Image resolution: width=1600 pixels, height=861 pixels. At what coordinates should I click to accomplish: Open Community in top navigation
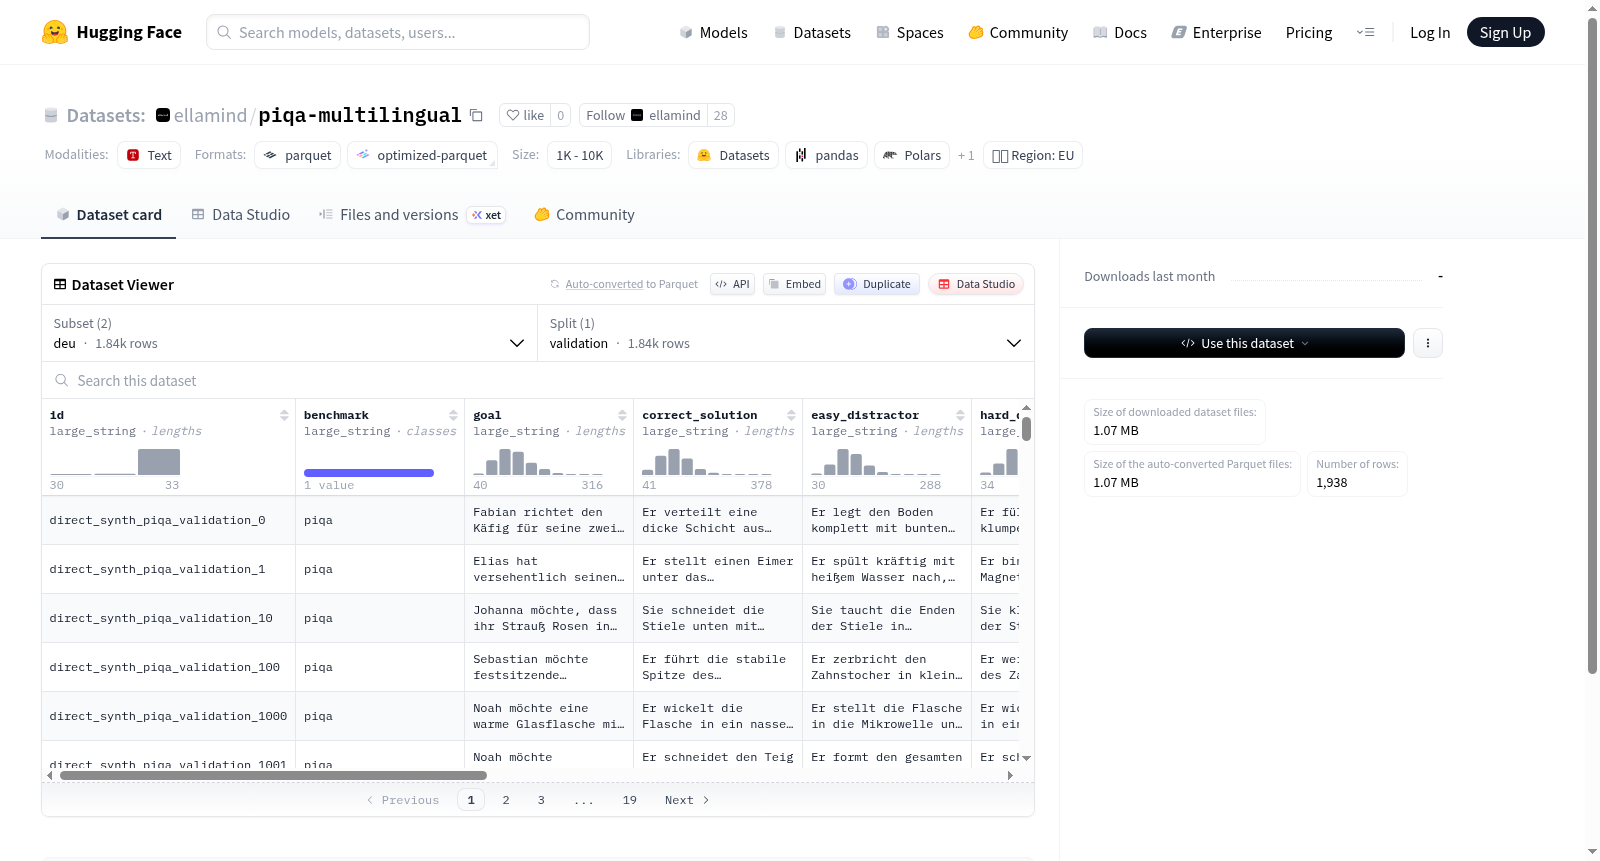click(x=1018, y=32)
